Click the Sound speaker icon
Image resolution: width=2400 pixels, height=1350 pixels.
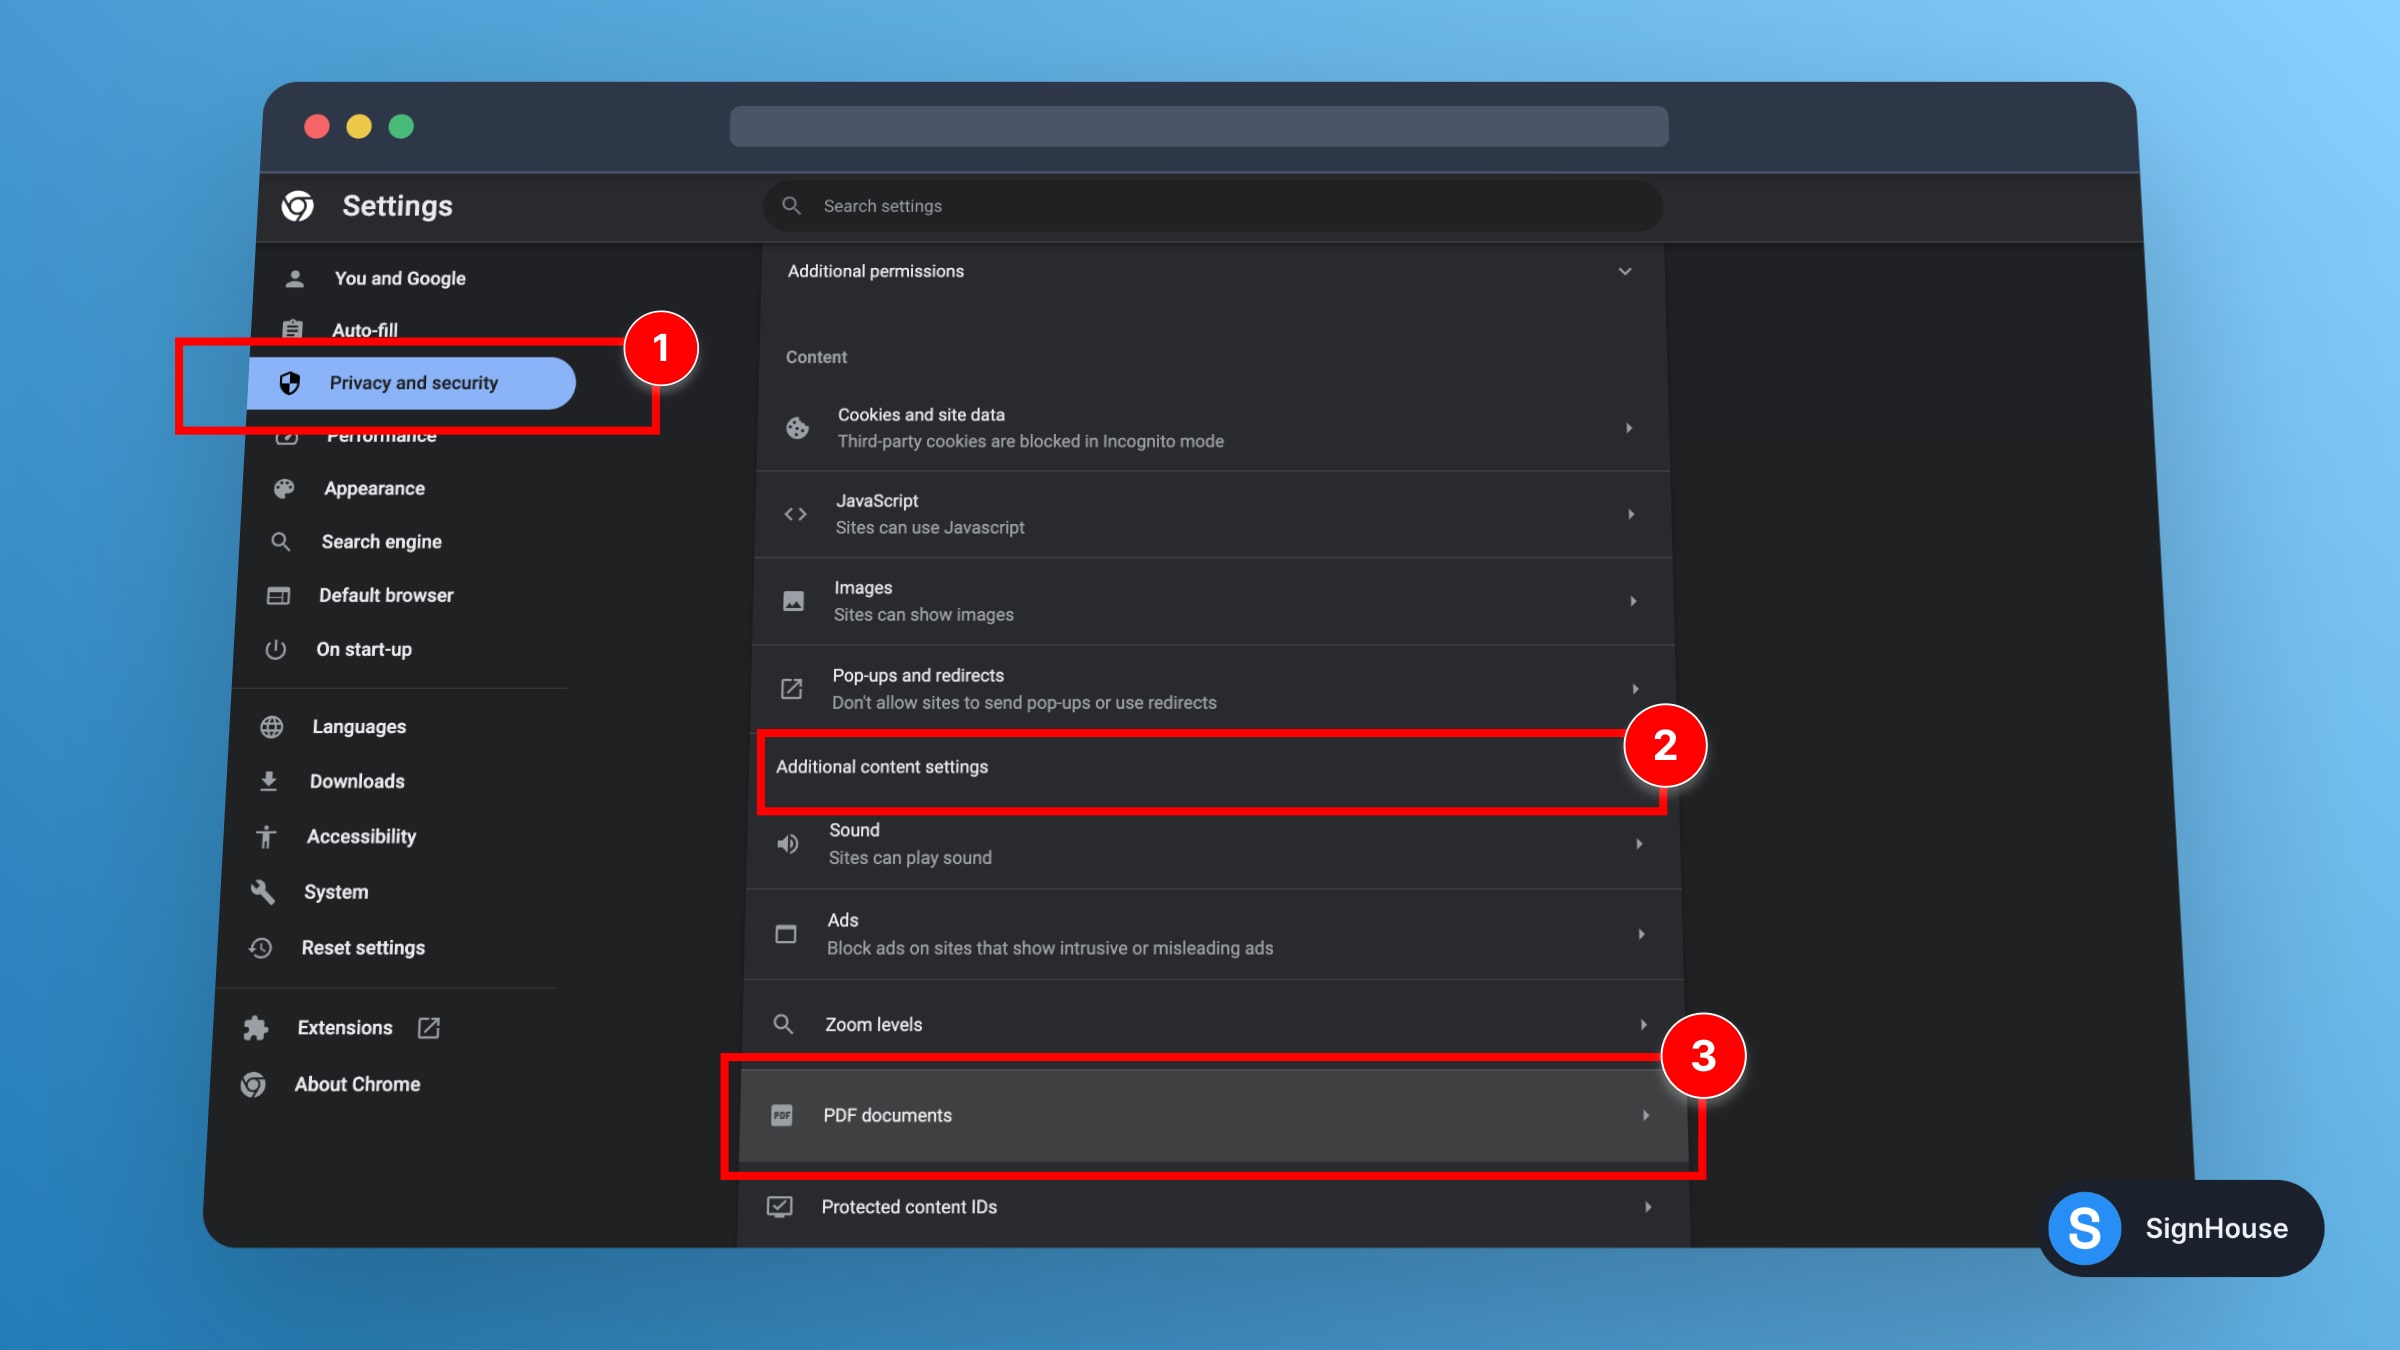(787, 843)
